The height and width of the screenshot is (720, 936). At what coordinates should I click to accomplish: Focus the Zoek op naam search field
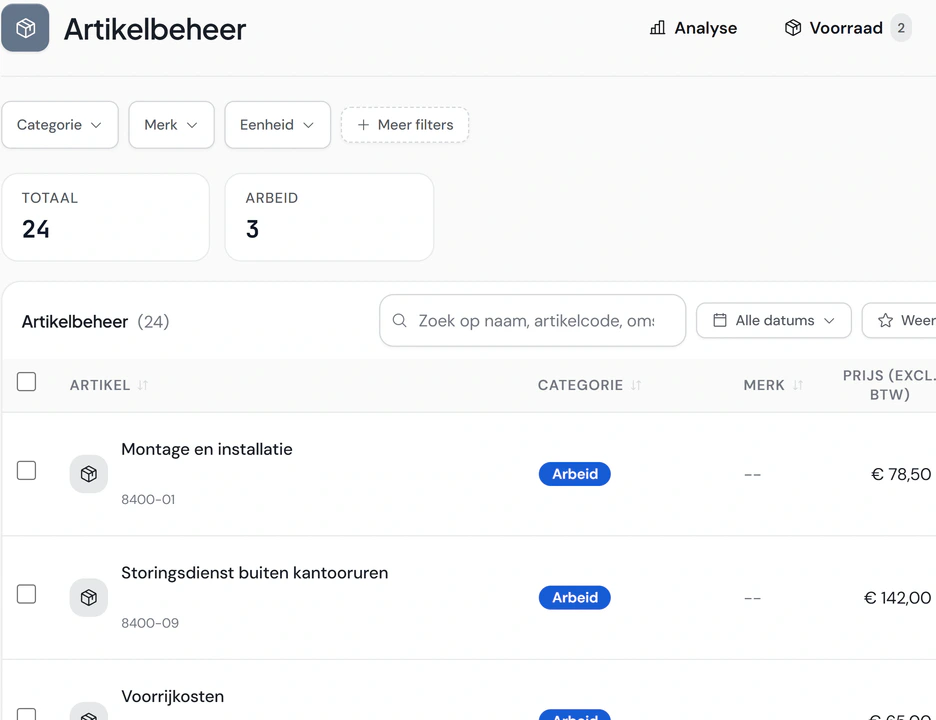click(x=532, y=321)
